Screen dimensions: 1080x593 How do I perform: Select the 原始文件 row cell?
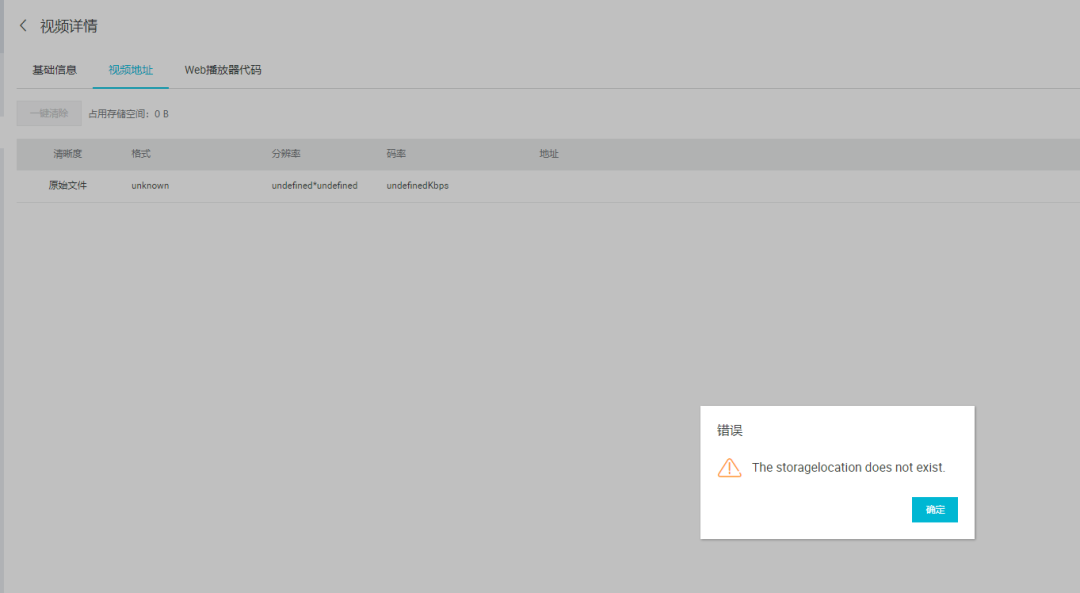(68, 185)
